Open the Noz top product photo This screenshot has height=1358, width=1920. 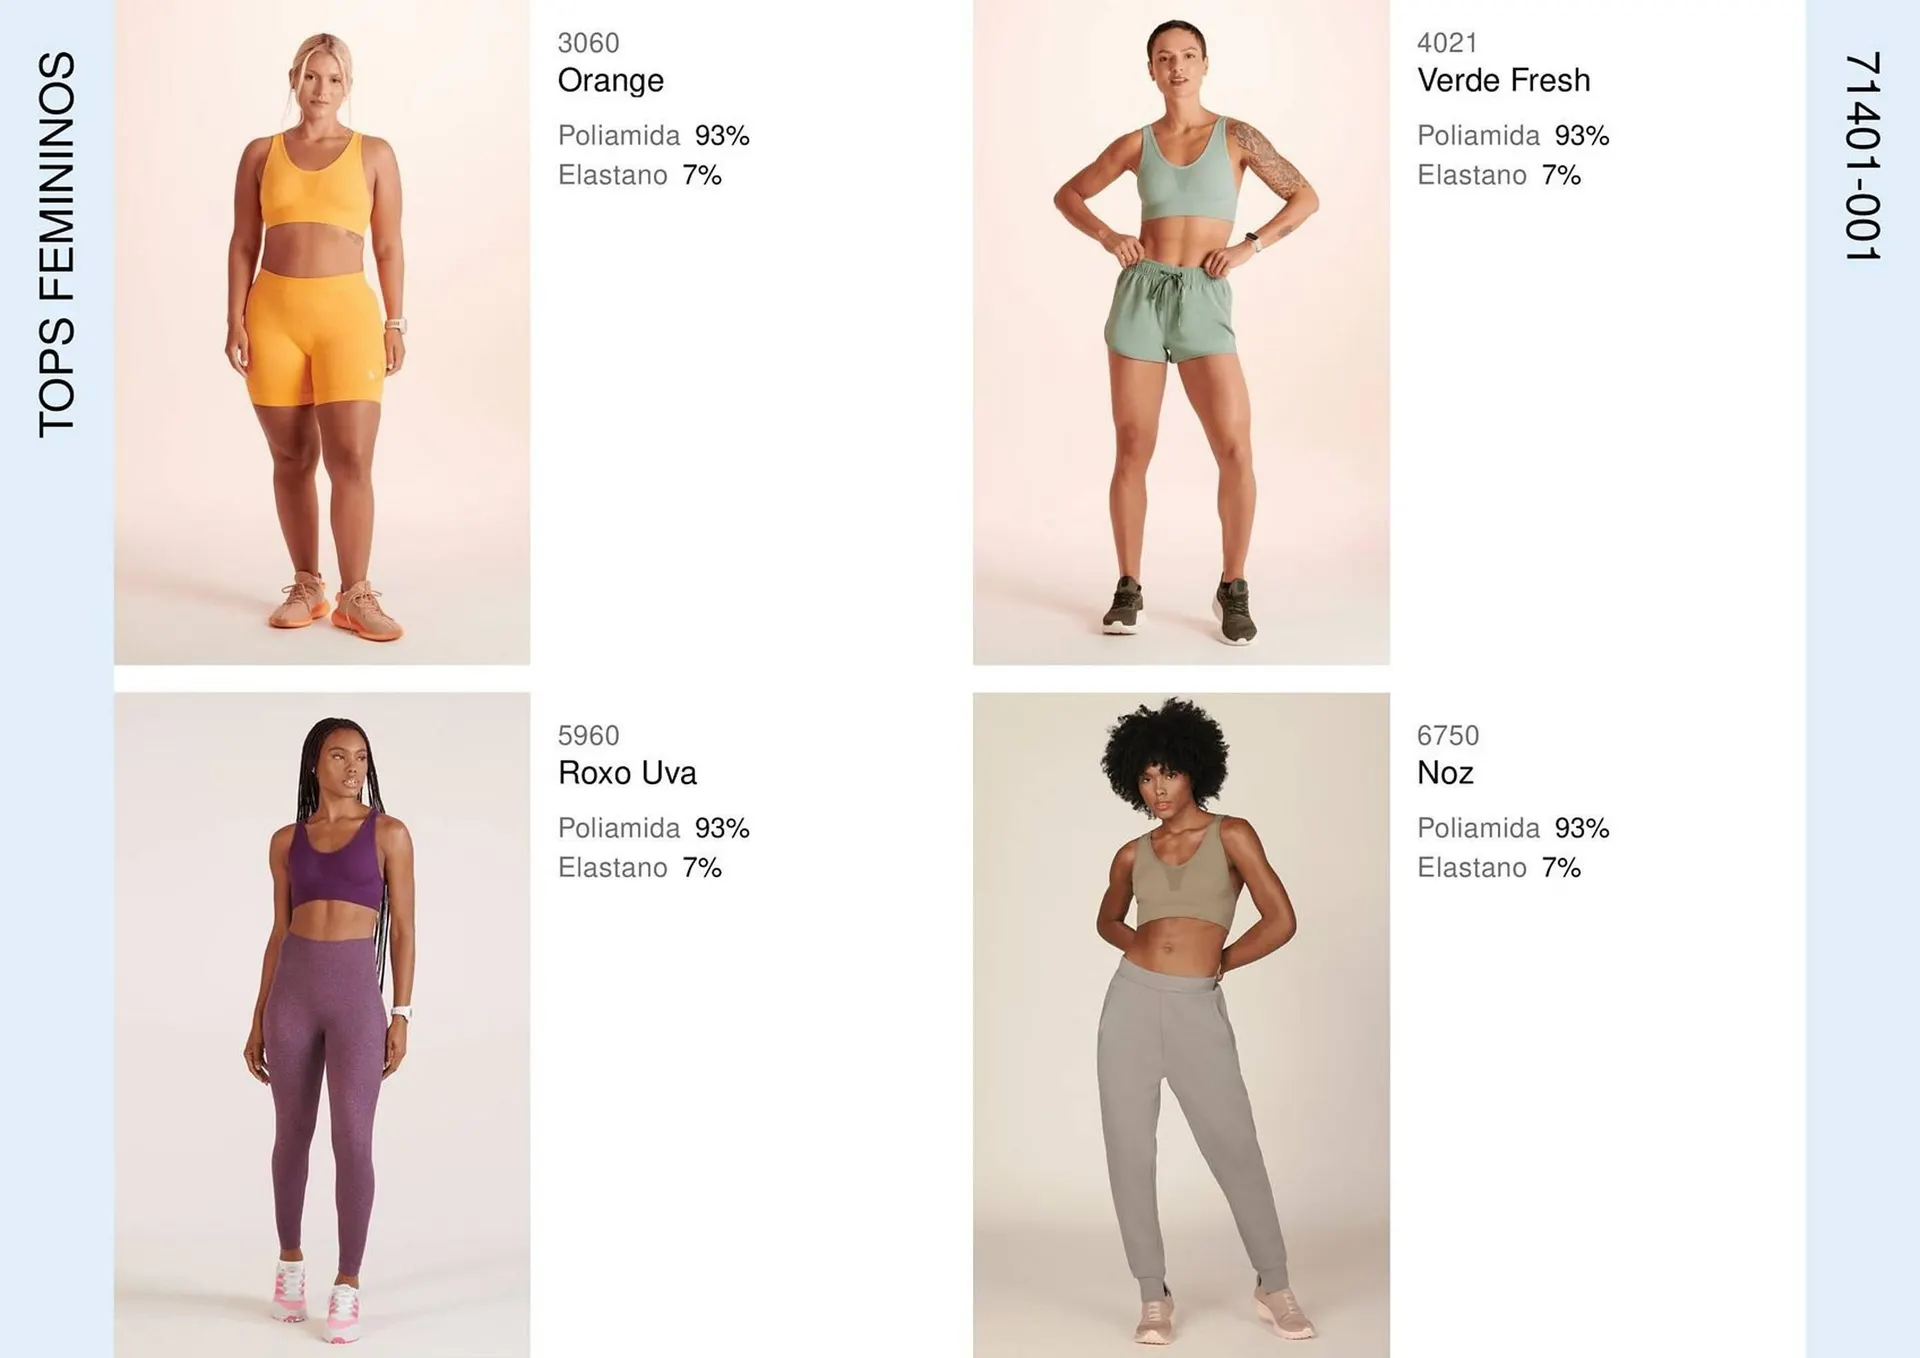coord(1181,1025)
